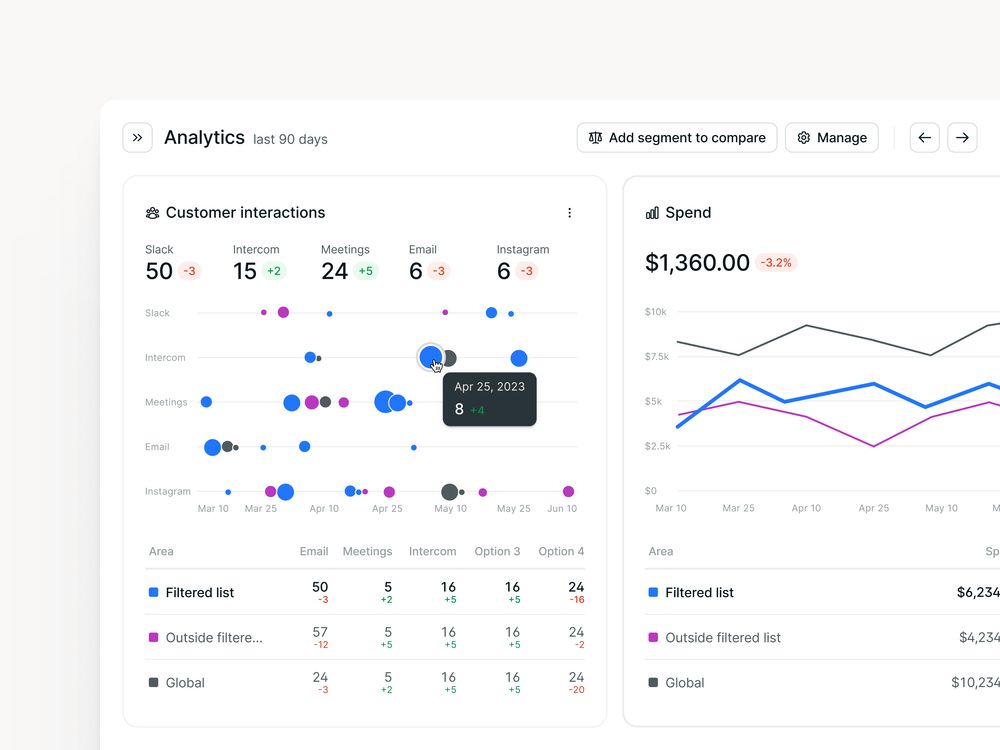Click the Spend bar chart icon
This screenshot has width=1000, height=750.
point(652,213)
